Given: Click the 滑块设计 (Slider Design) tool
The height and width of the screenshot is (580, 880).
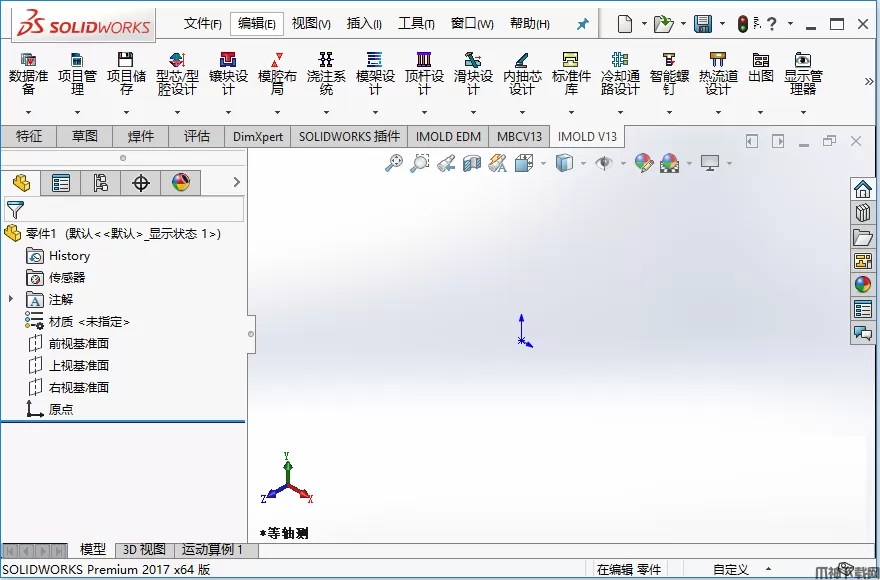Looking at the screenshot, I should point(472,73).
